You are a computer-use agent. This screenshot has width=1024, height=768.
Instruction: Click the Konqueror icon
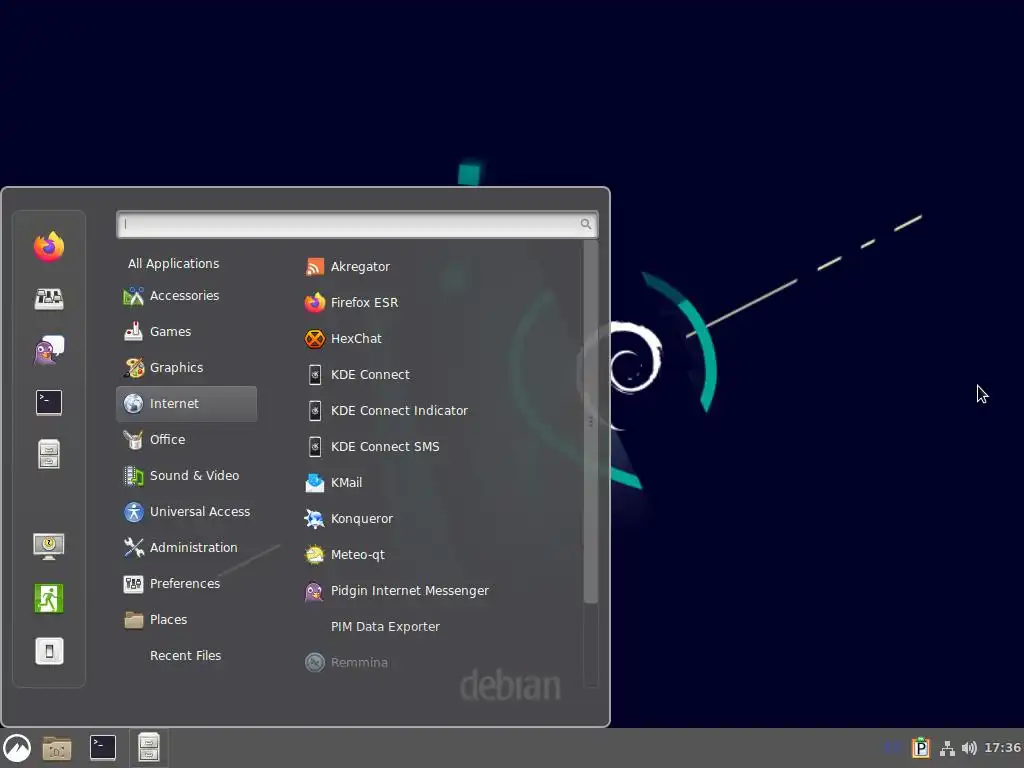[315, 519]
